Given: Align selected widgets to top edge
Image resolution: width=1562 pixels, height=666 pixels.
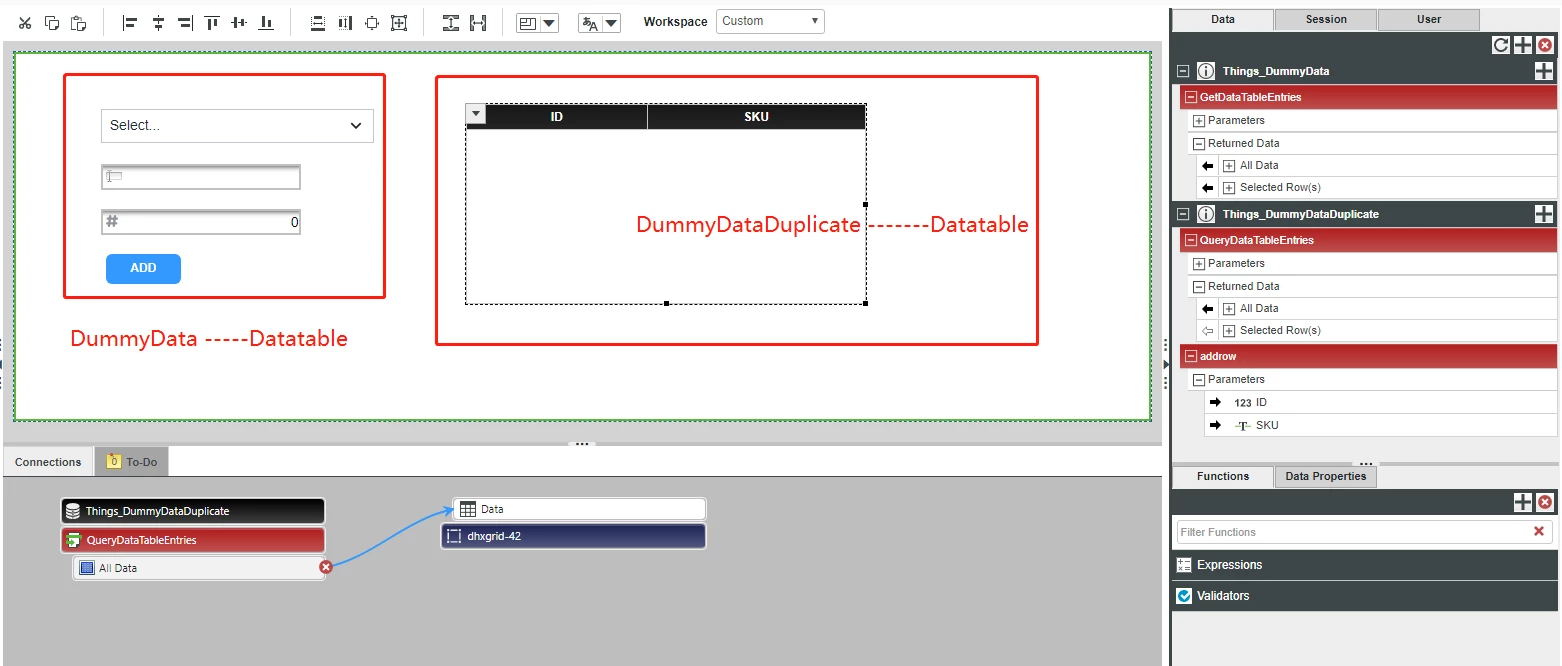Looking at the screenshot, I should pos(212,22).
